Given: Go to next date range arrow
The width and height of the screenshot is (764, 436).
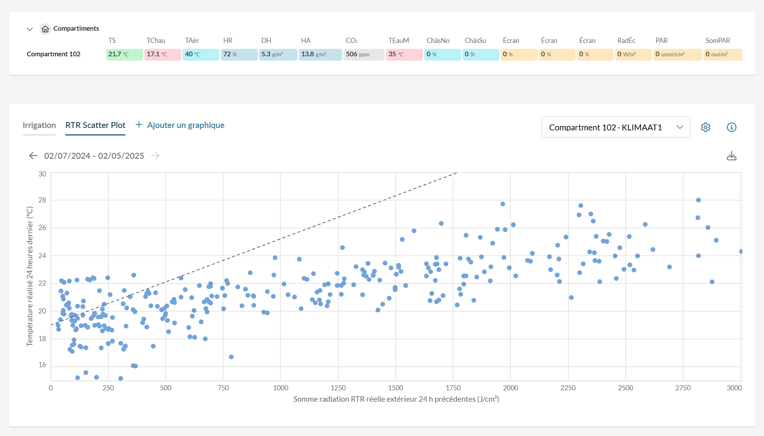Looking at the screenshot, I should pyautogui.click(x=155, y=156).
